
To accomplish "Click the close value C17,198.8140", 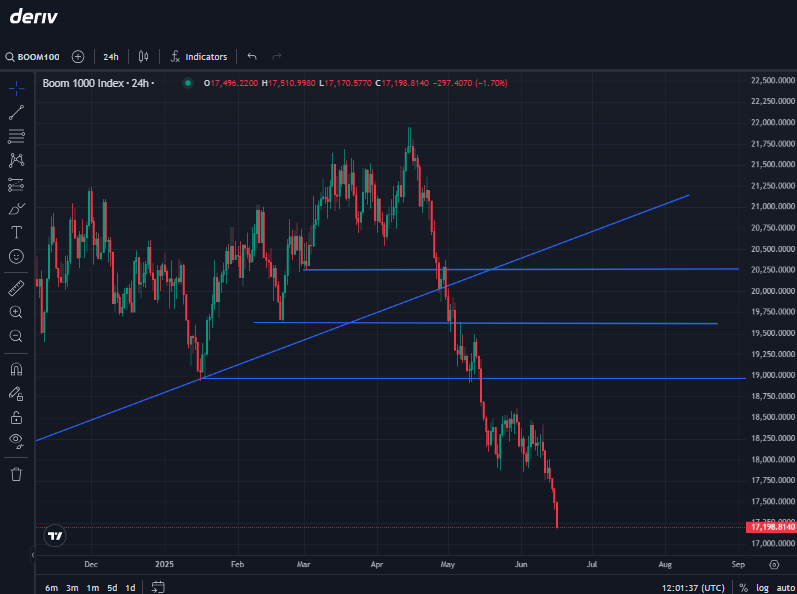I will coord(402,83).
